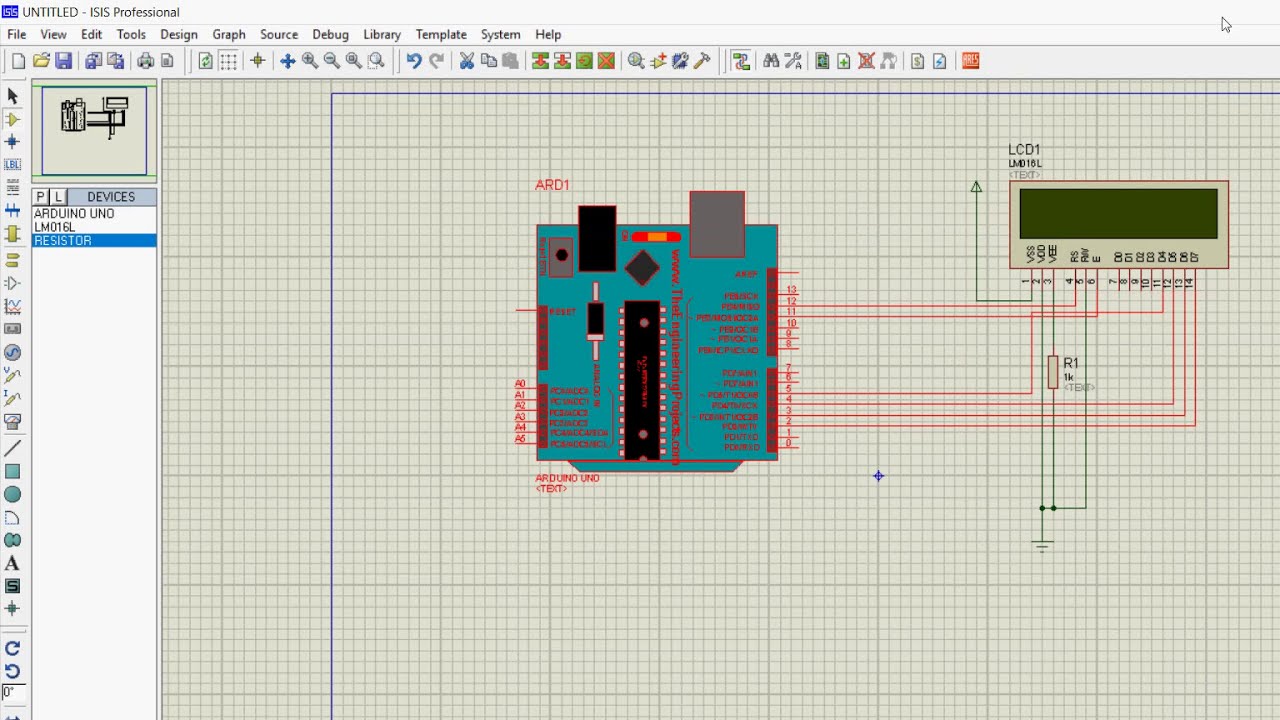Click the overview schematic thumbnail
Screen dimensions: 1280x720
pyautogui.click(x=95, y=131)
